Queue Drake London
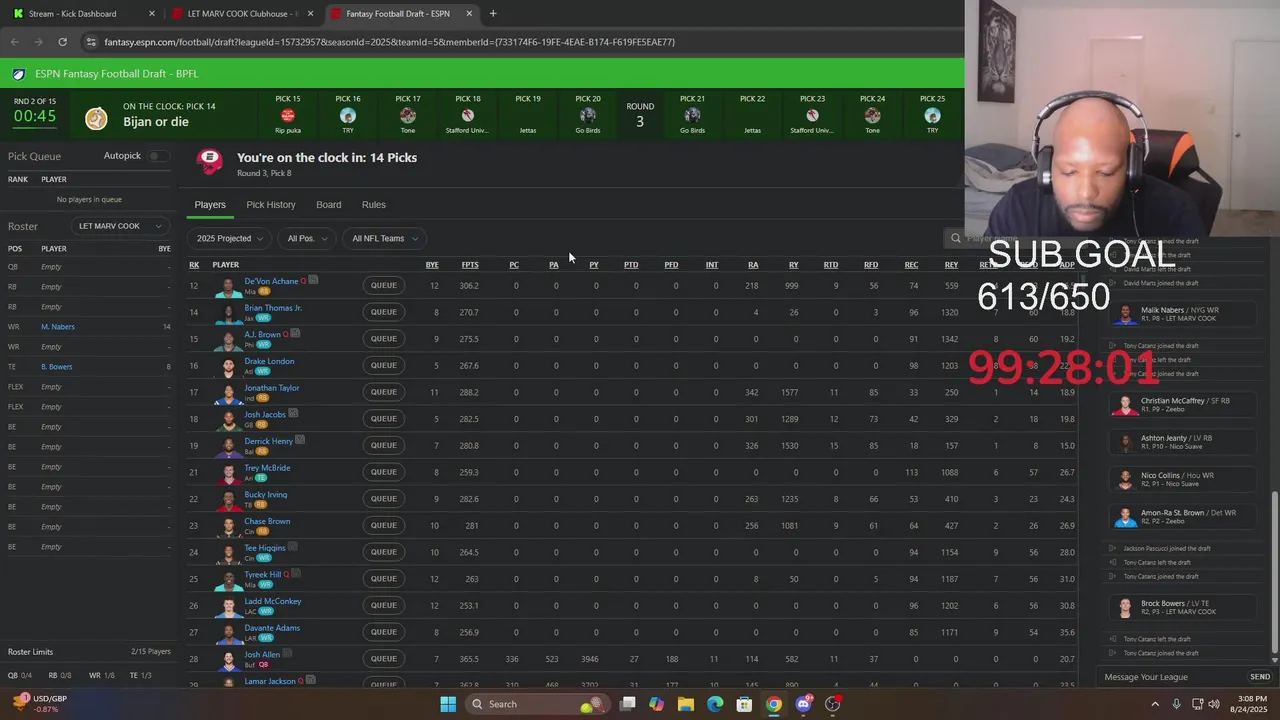Screen dimensions: 1280x720 click(384, 365)
